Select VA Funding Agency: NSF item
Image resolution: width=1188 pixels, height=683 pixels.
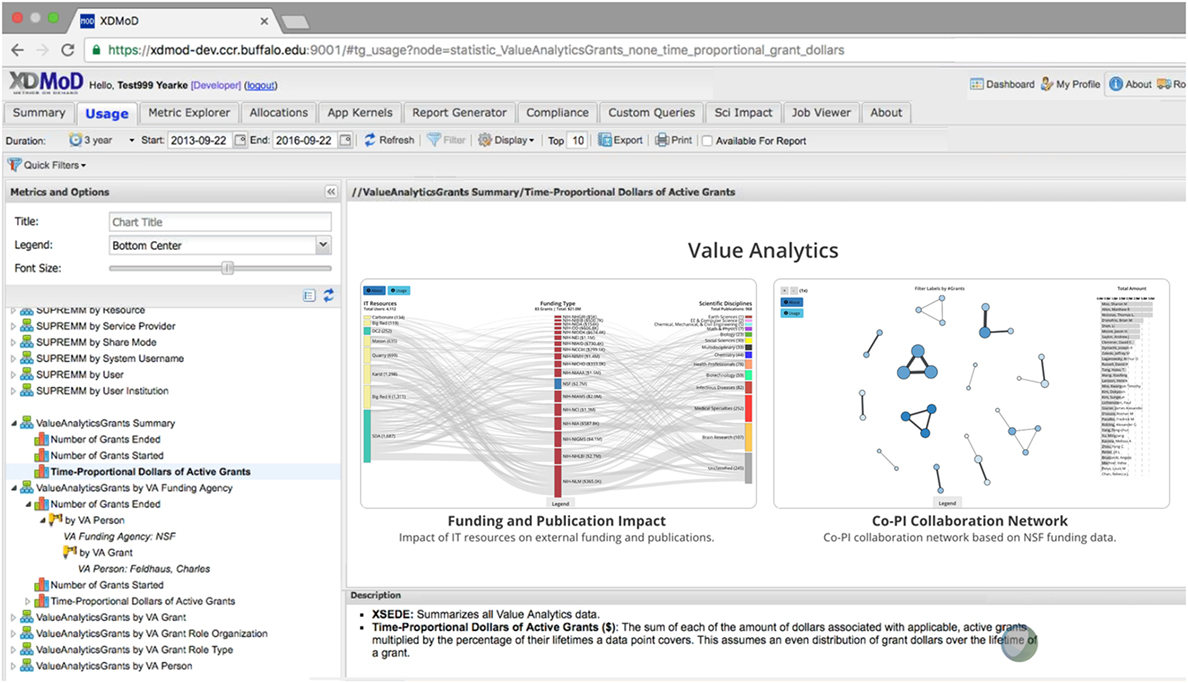coord(120,536)
